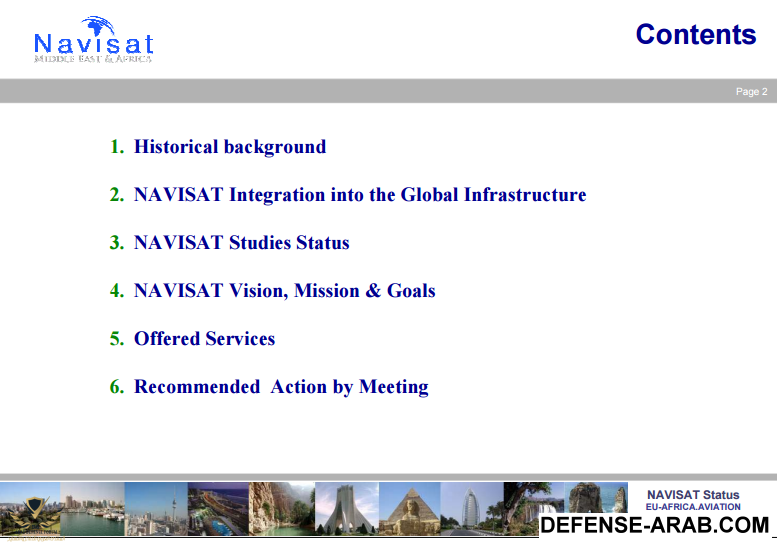
Task: Click the Navisat globe logo
Action: point(98,27)
